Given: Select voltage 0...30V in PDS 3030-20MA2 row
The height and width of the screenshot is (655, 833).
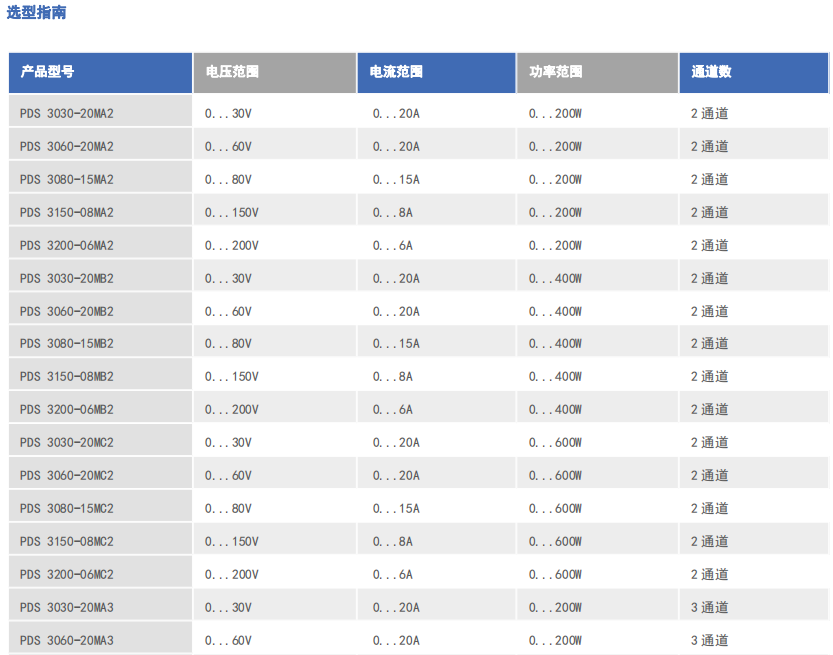Looking at the screenshot, I should (x=228, y=114).
